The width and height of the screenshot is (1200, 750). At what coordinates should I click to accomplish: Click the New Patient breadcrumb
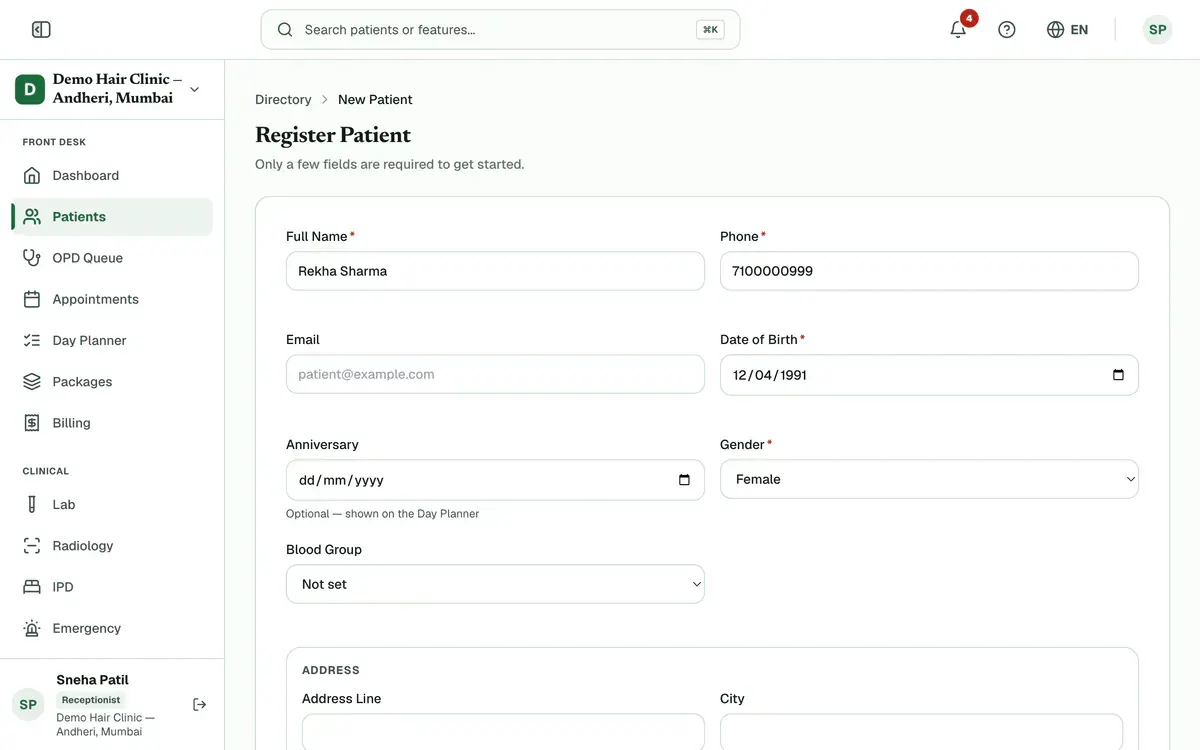coord(375,99)
